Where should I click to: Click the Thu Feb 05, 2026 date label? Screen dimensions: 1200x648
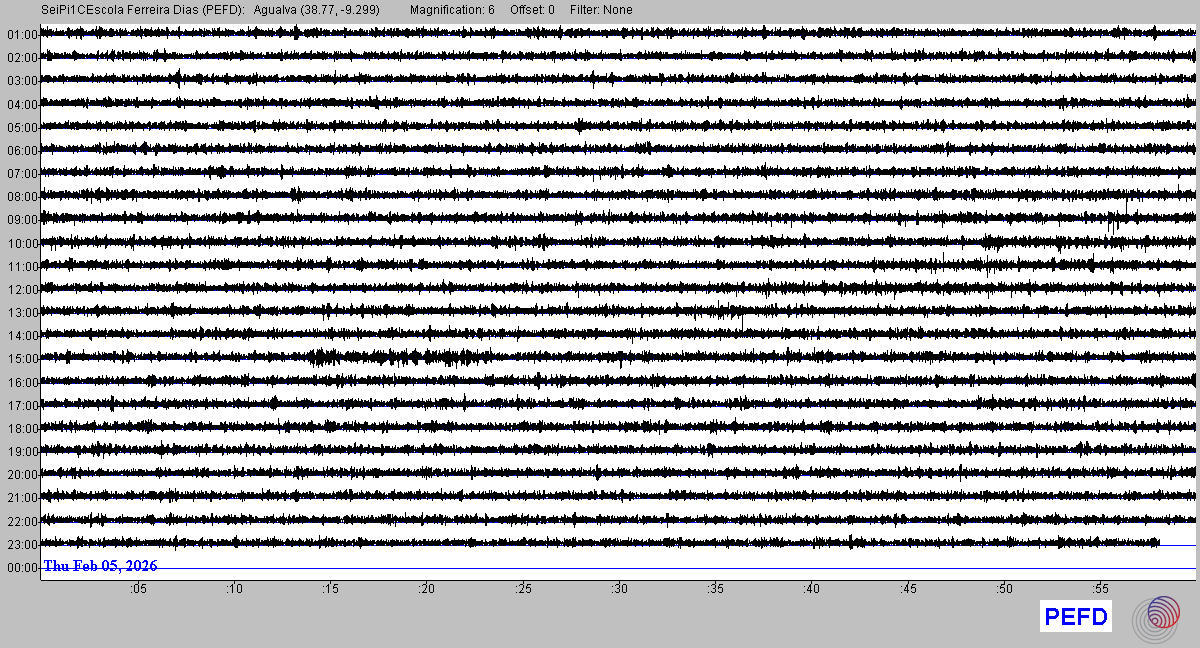click(x=100, y=566)
